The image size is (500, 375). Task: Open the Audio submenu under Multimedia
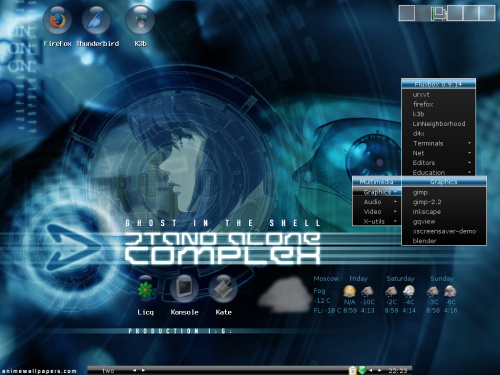pyautogui.click(x=377, y=202)
